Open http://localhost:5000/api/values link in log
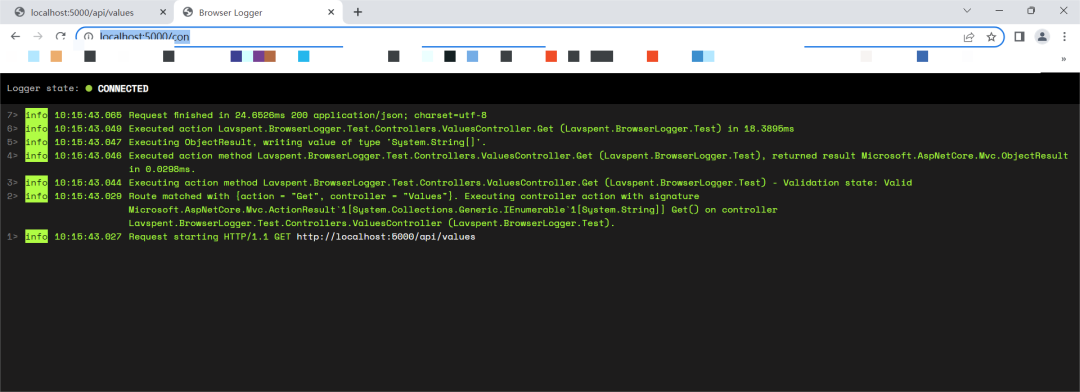Screen dimensions: 1080x392 coord(386,237)
